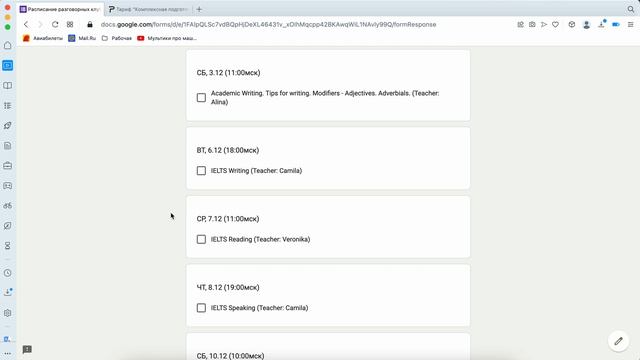Click the СБ, 3.12 (11:00мск) heading
This screenshot has width=640, height=360.
click(229, 73)
